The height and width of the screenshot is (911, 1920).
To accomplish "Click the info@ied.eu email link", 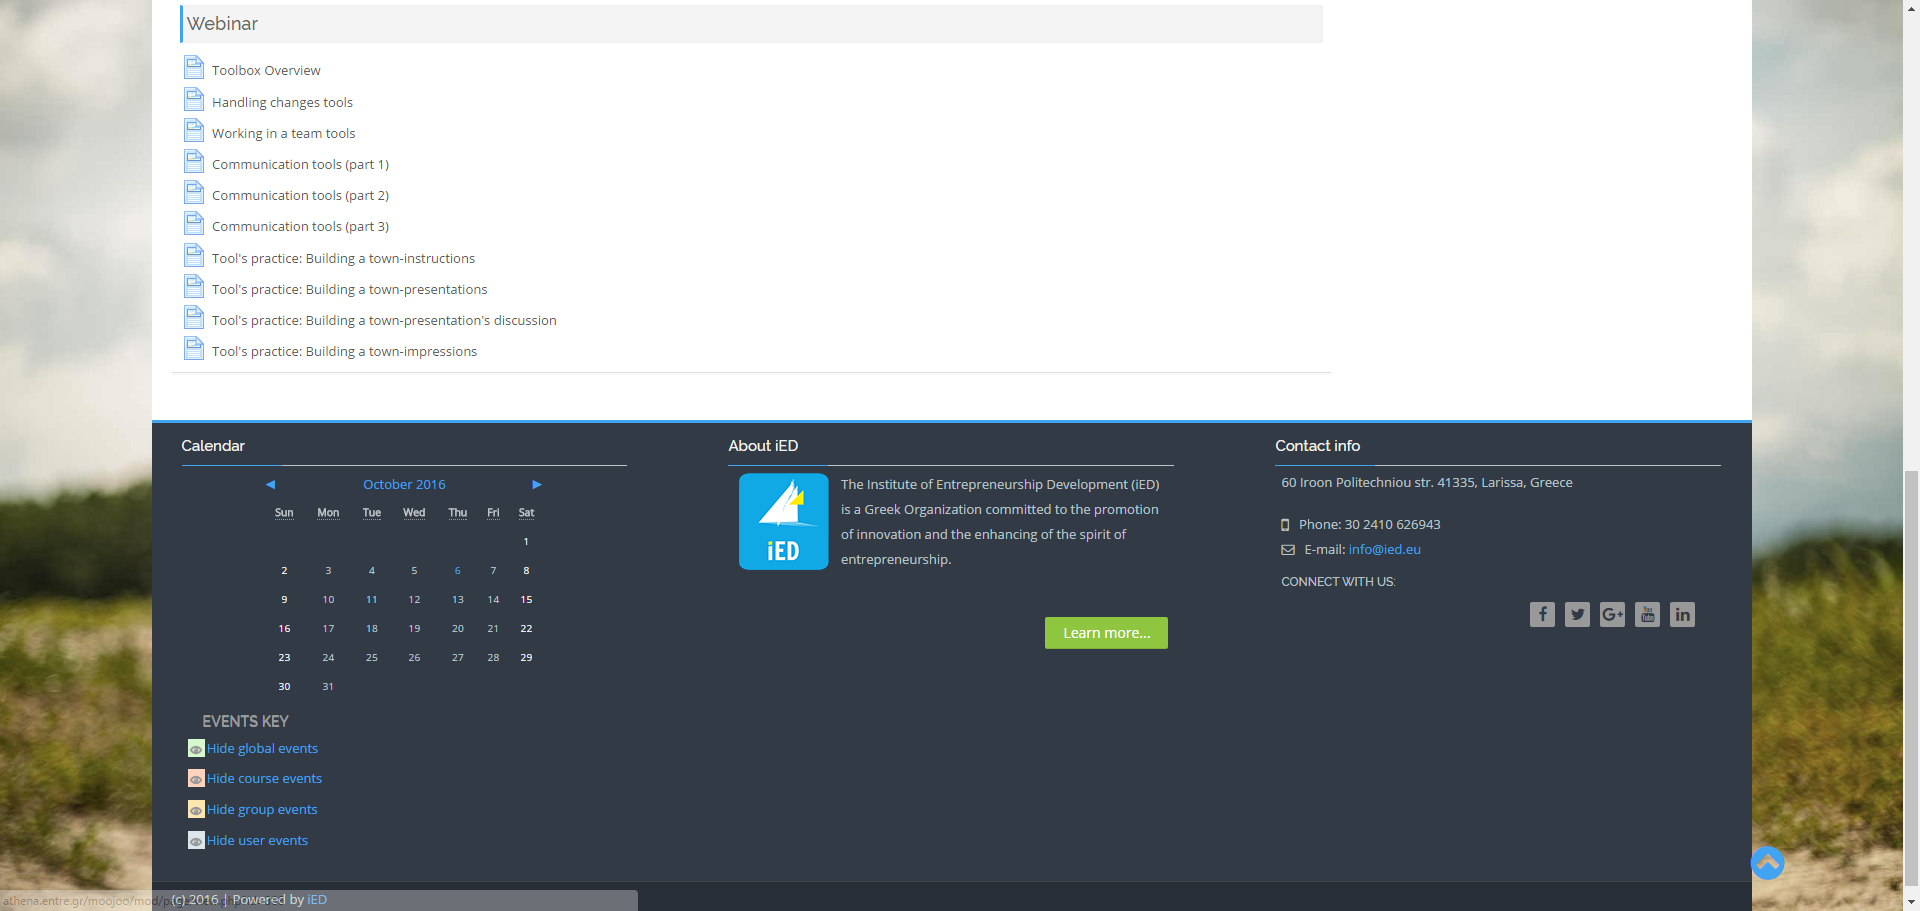I will click(x=1384, y=549).
